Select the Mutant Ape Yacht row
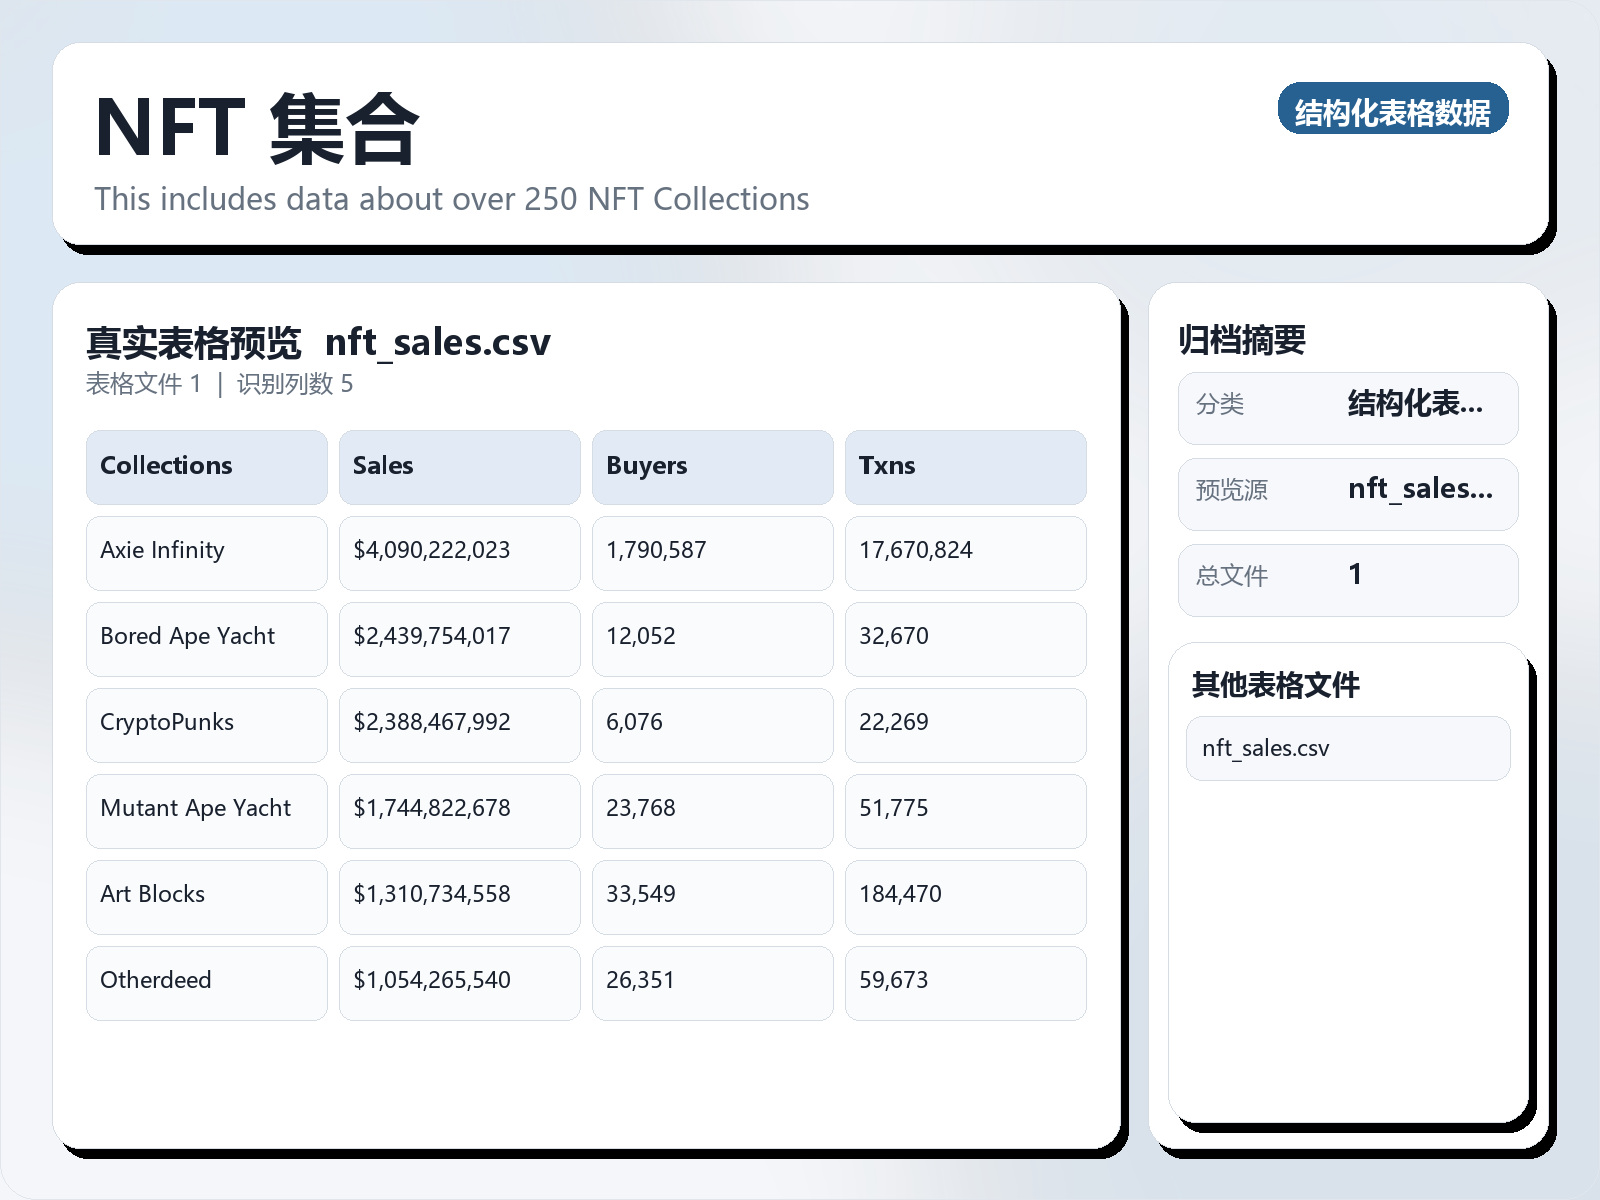 206,810
